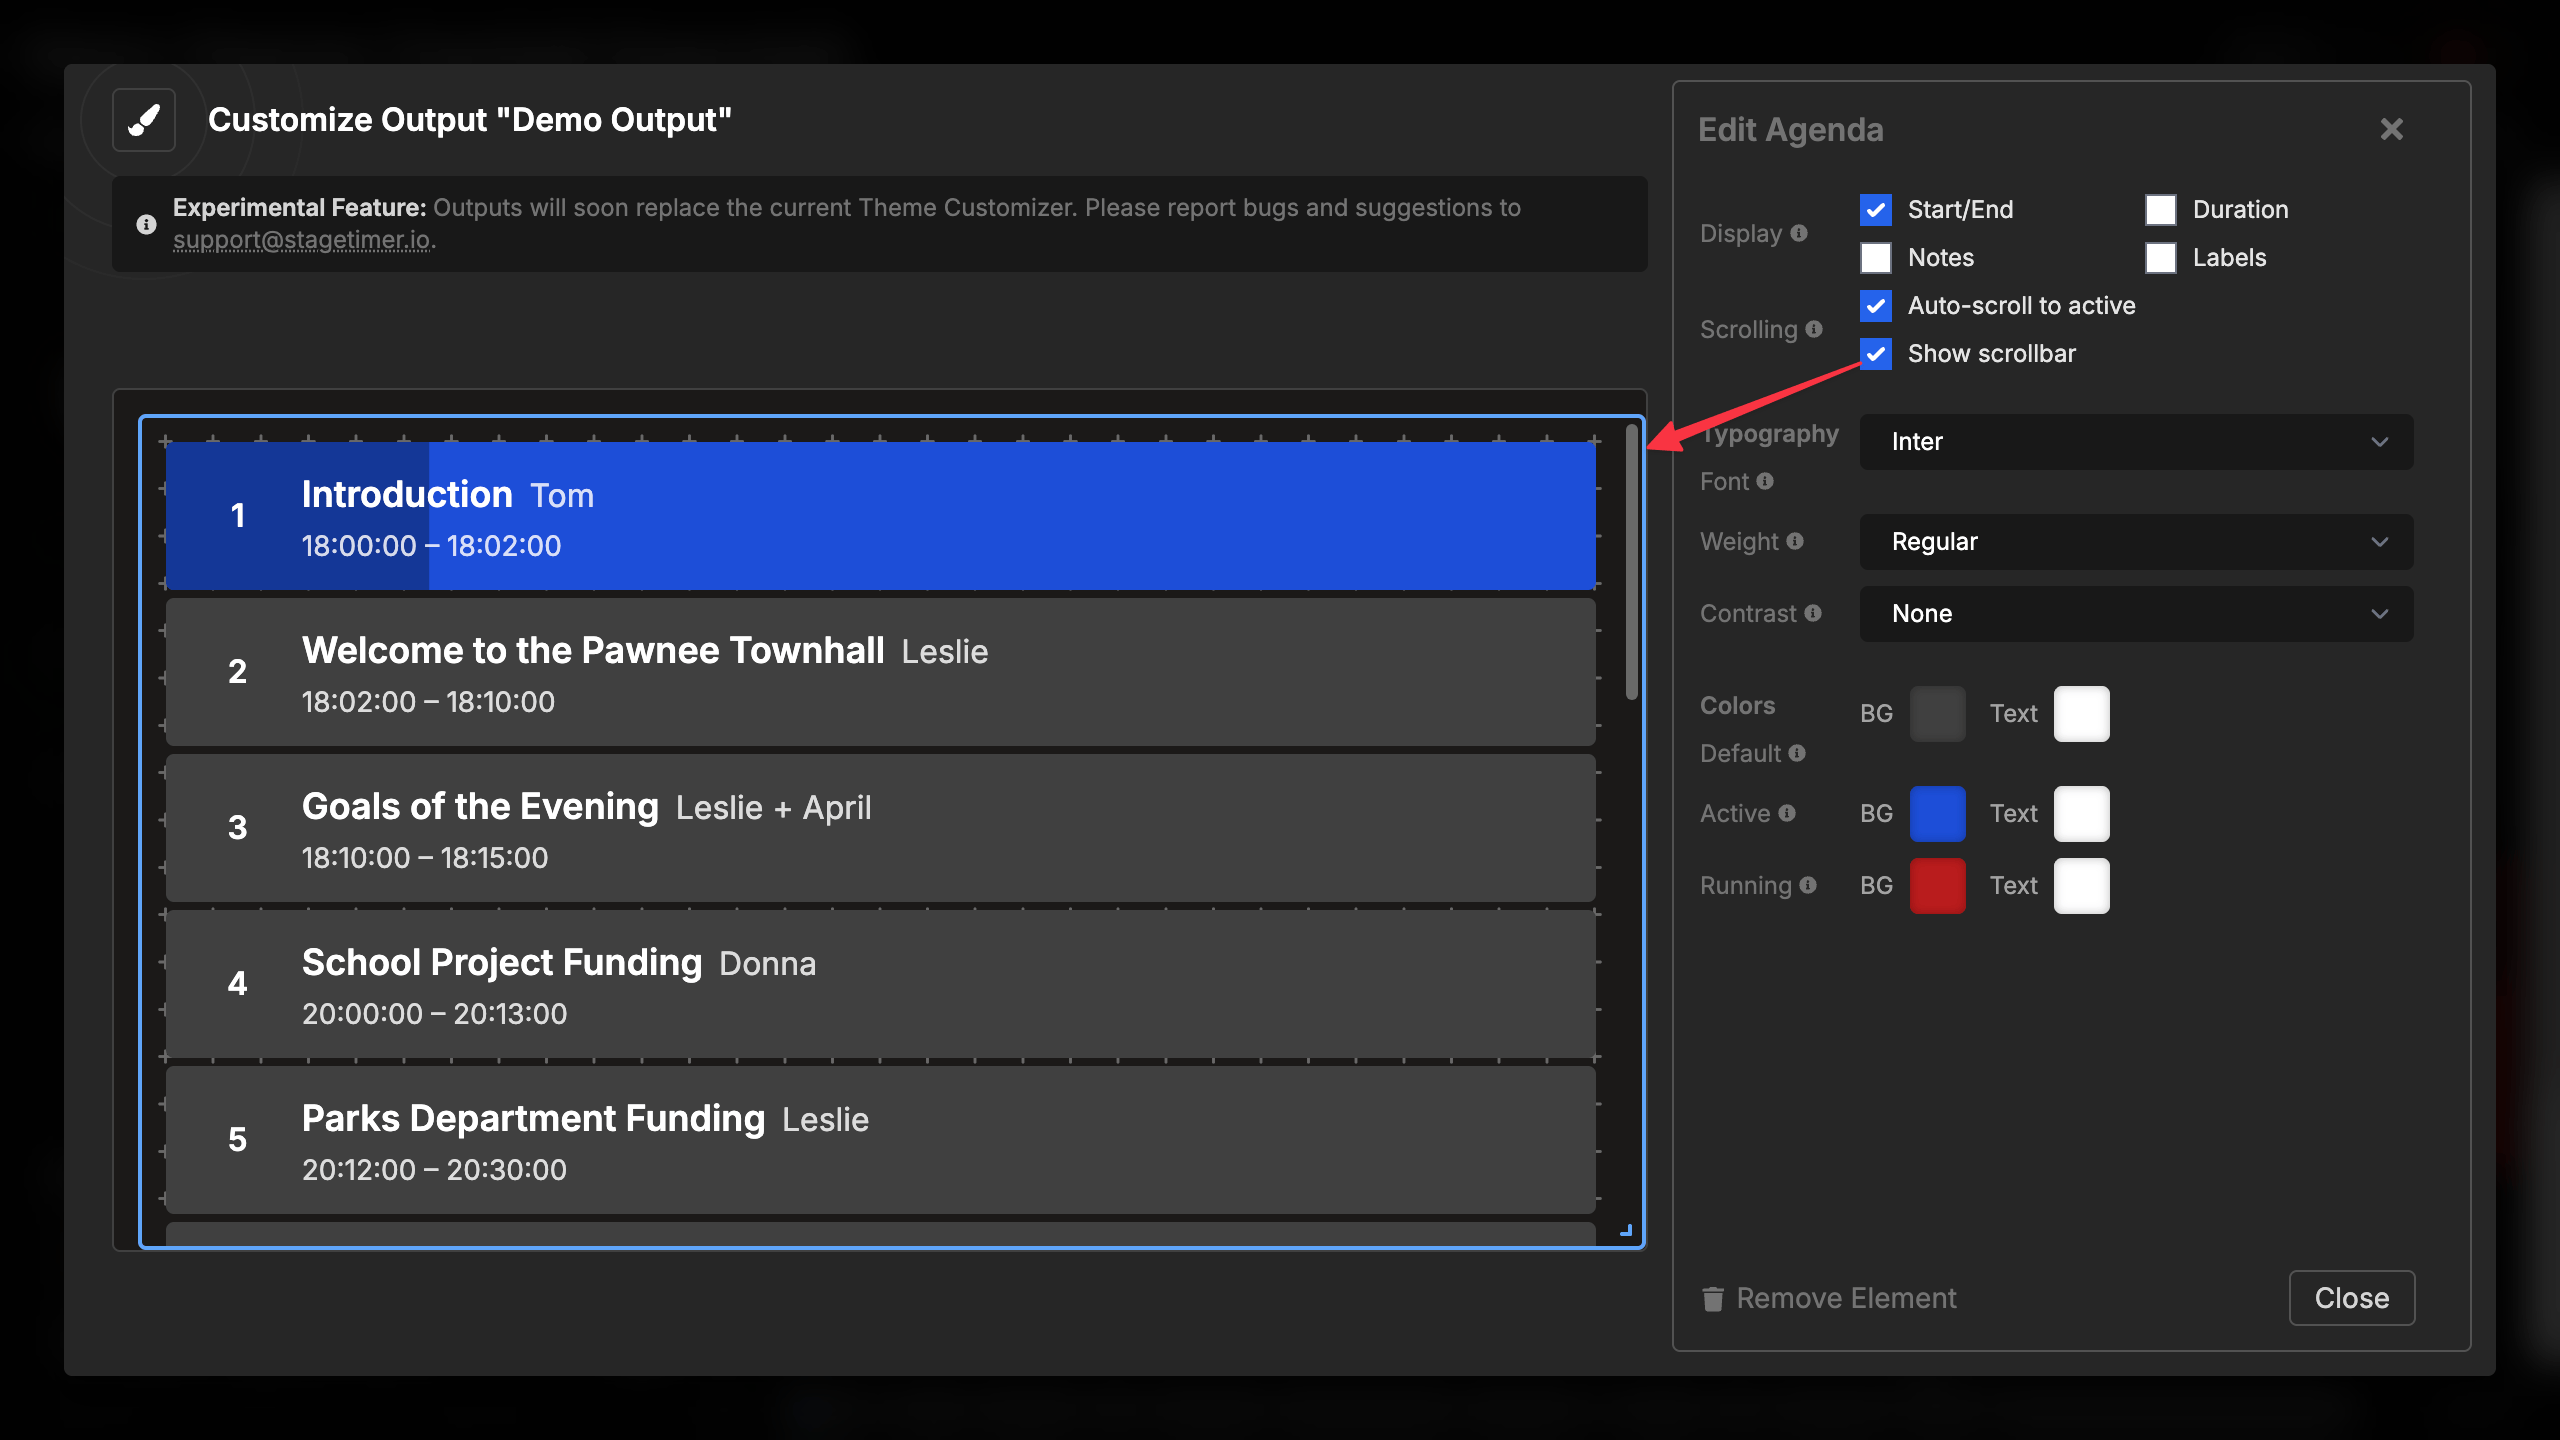Open the support@stagetimer.io email link
Screen dimensions: 2560x1440
click(x=303, y=240)
